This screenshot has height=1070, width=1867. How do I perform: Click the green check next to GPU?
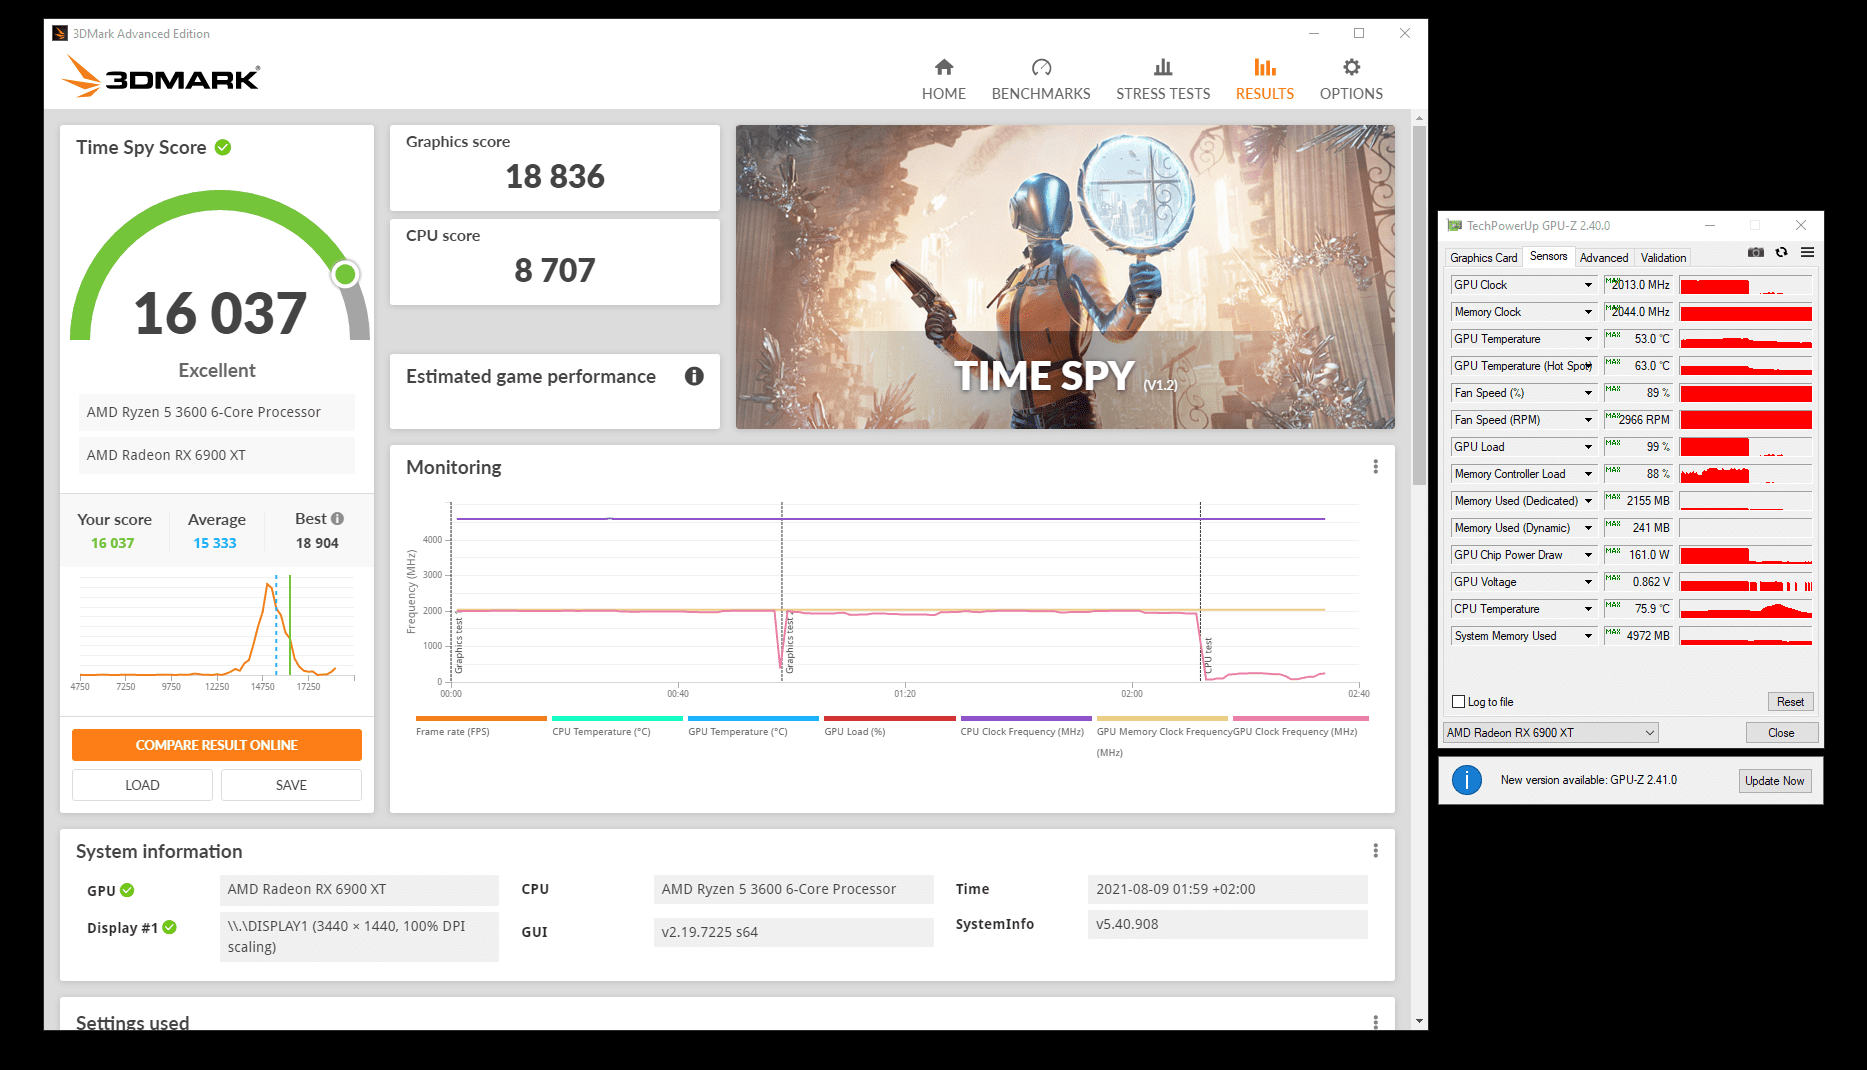[127, 890]
